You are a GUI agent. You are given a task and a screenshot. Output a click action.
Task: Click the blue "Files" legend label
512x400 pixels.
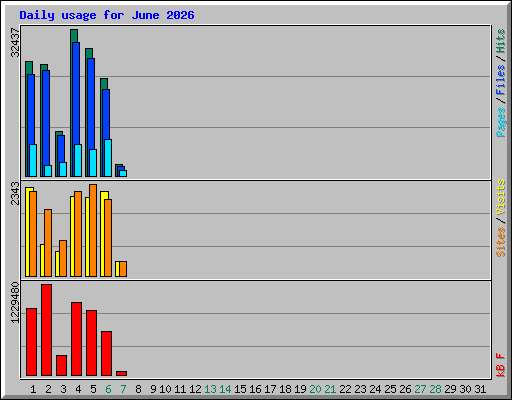(x=501, y=80)
